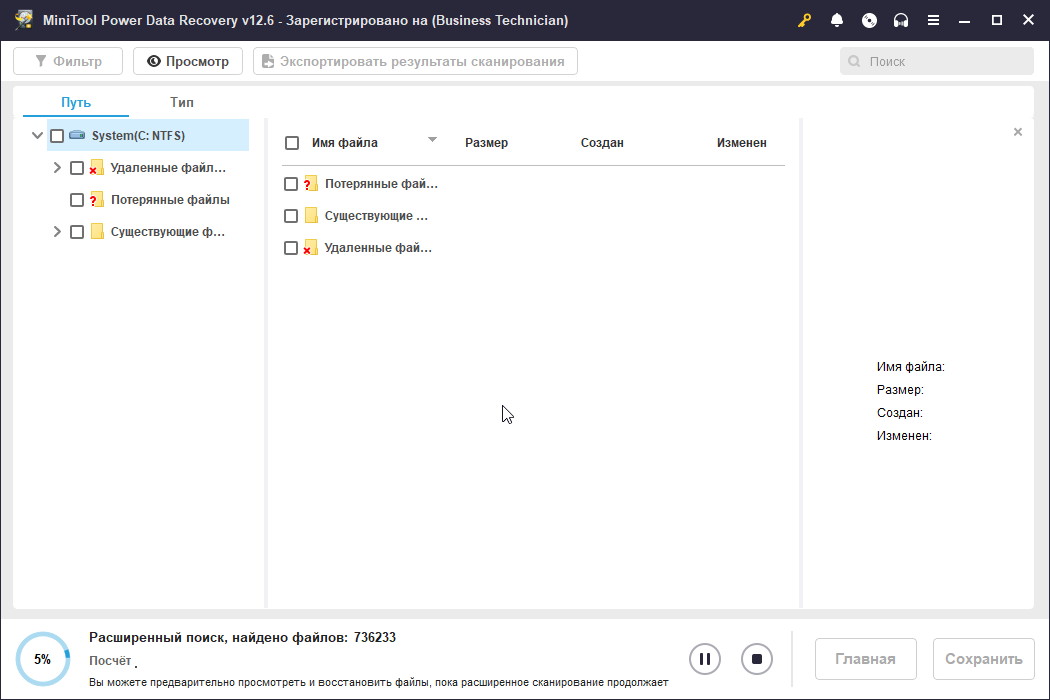Viewport: 1050px width, 700px height.
Task: Click the 5% circular progress indicator
Action: coord(42,659)
